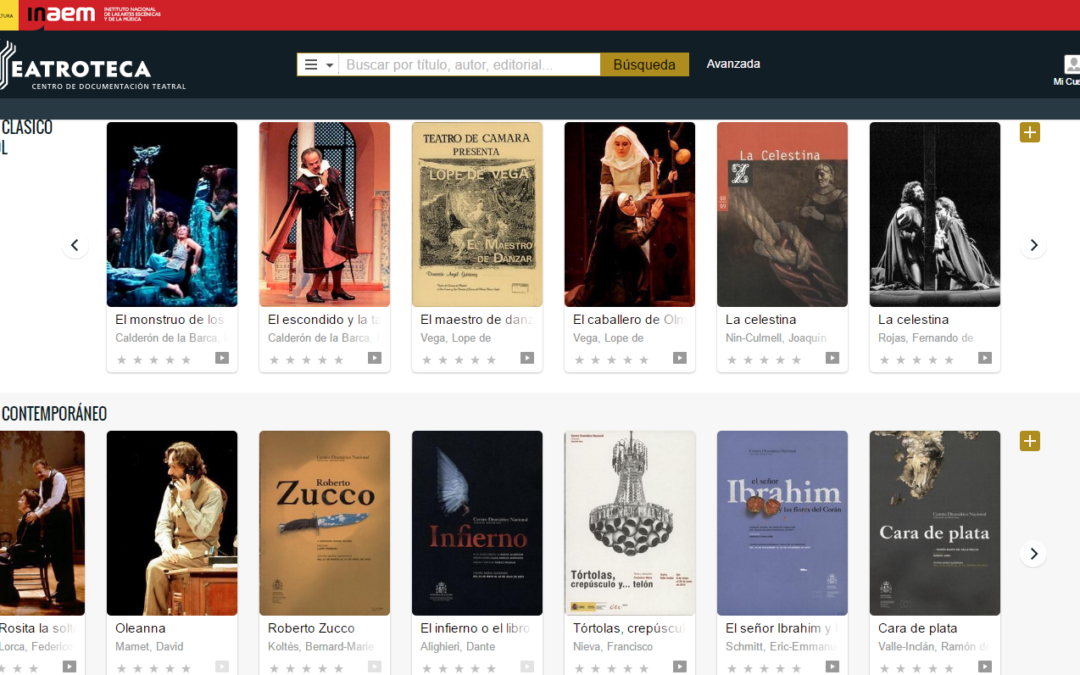This screenshot has width=1080, height=675.
Task: Show next items in Contemporáneo carousel
Action: (1033, 554)
